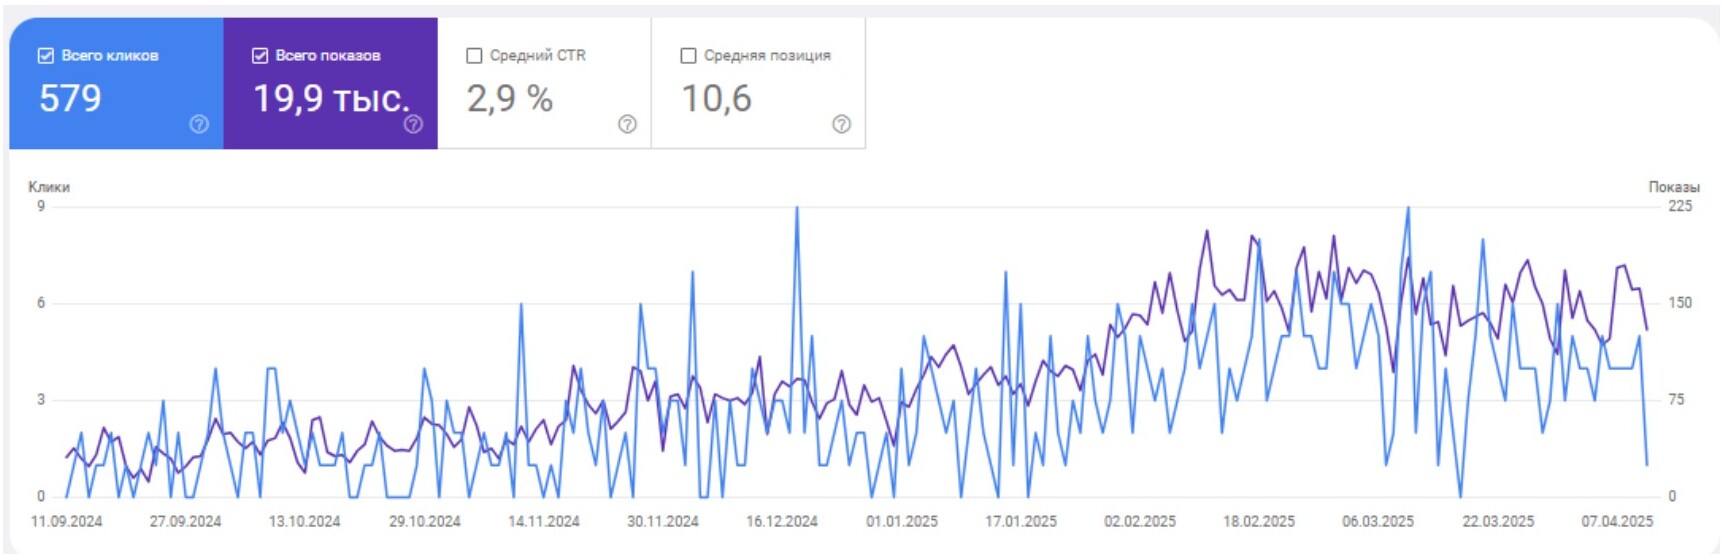
Task: Uncheck the Всего кликов checkbox
Action: pos(46,56)
